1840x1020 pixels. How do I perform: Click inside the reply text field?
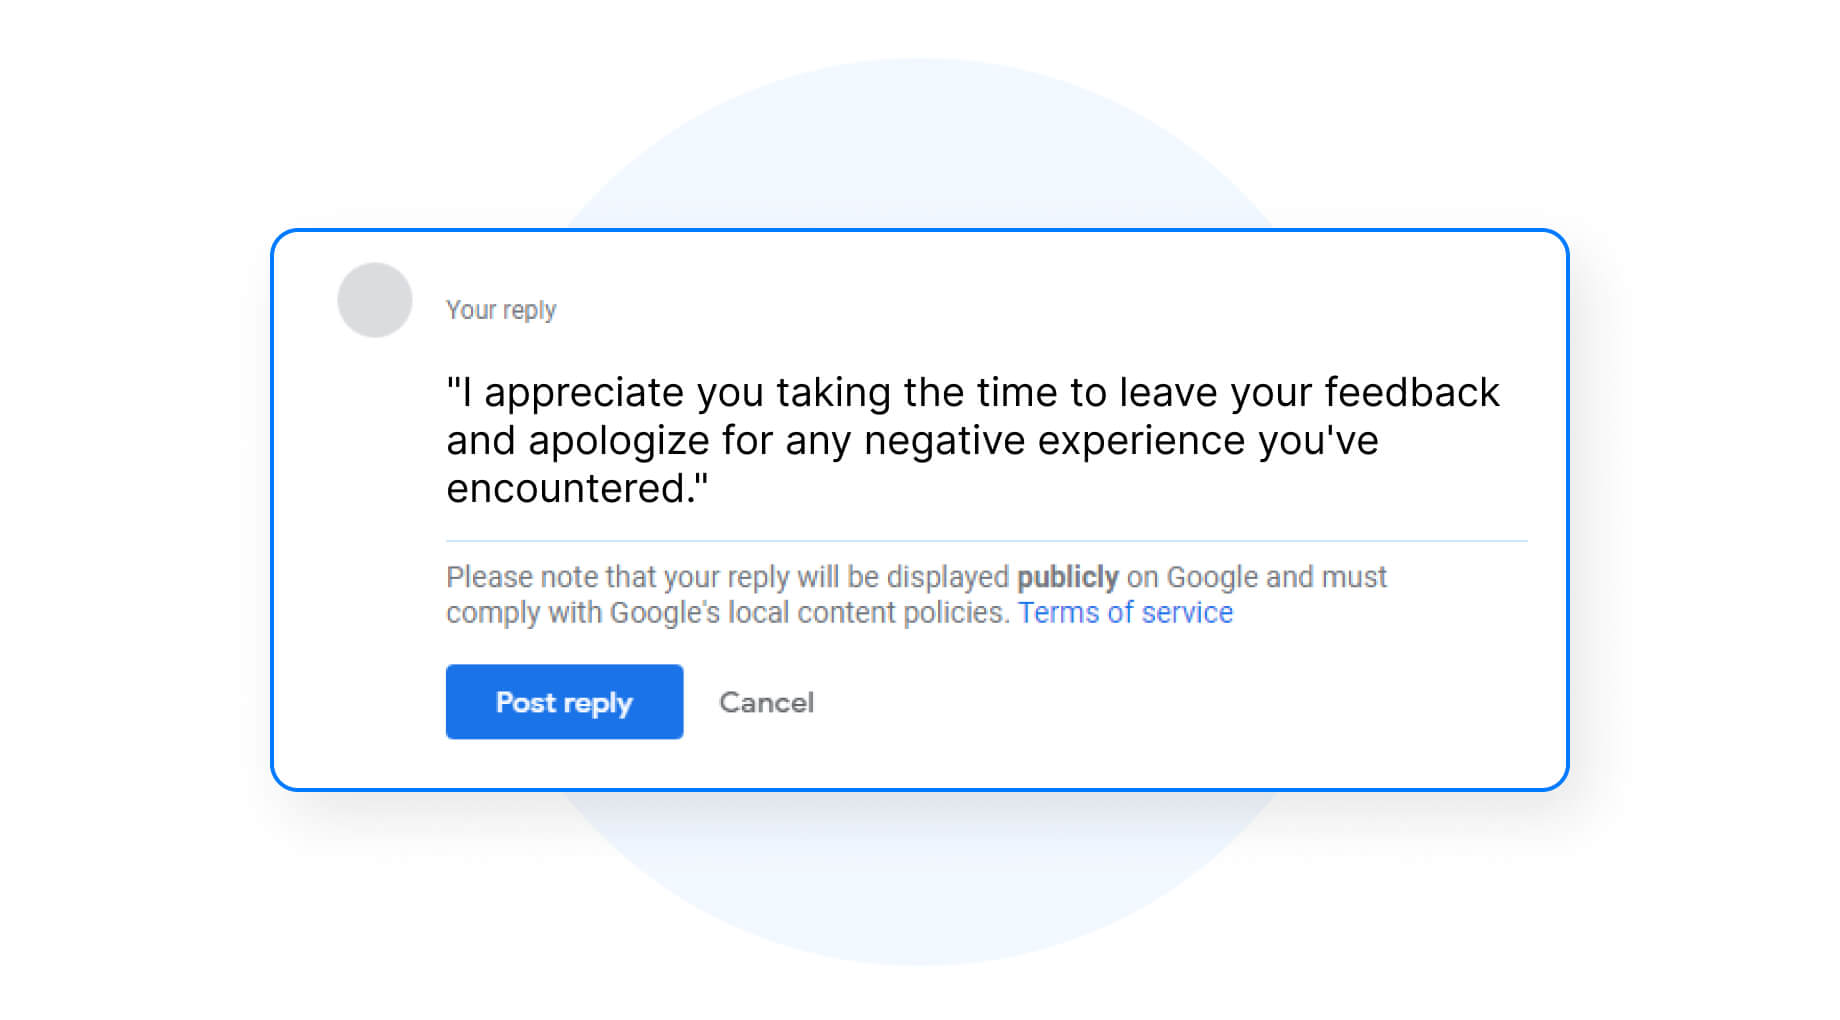click(x=986, y=441)
